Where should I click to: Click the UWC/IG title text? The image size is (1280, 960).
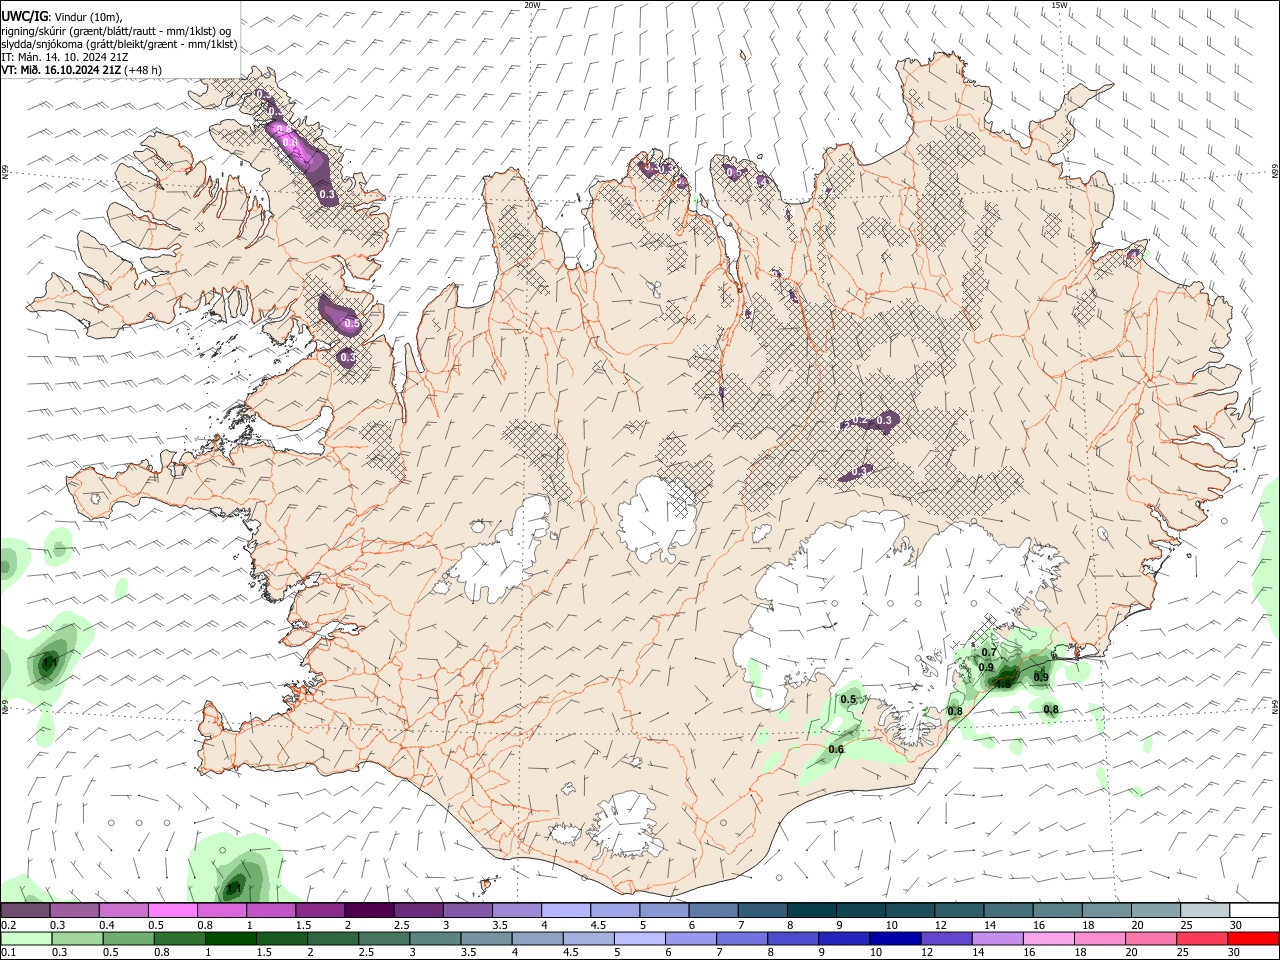coord(24,16)
